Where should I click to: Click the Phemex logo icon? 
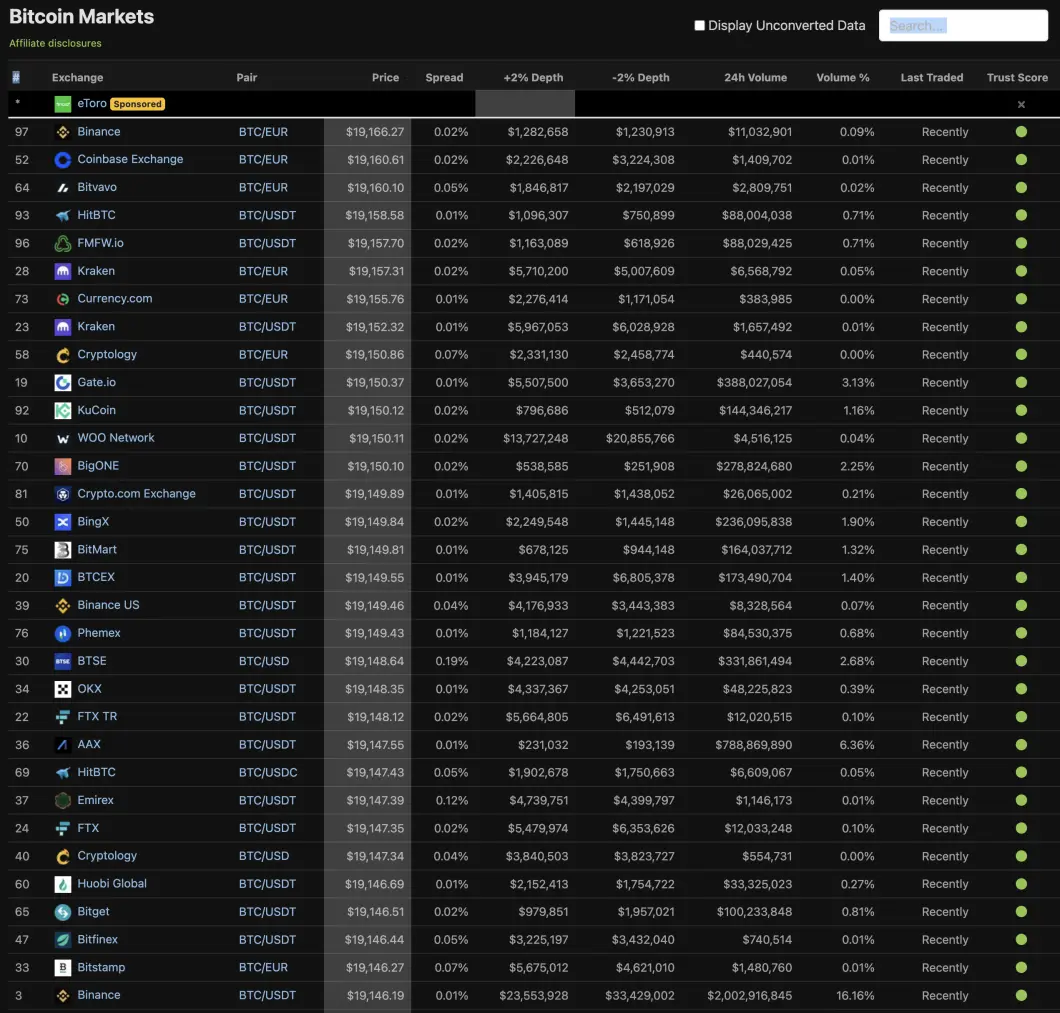(63, 634)
